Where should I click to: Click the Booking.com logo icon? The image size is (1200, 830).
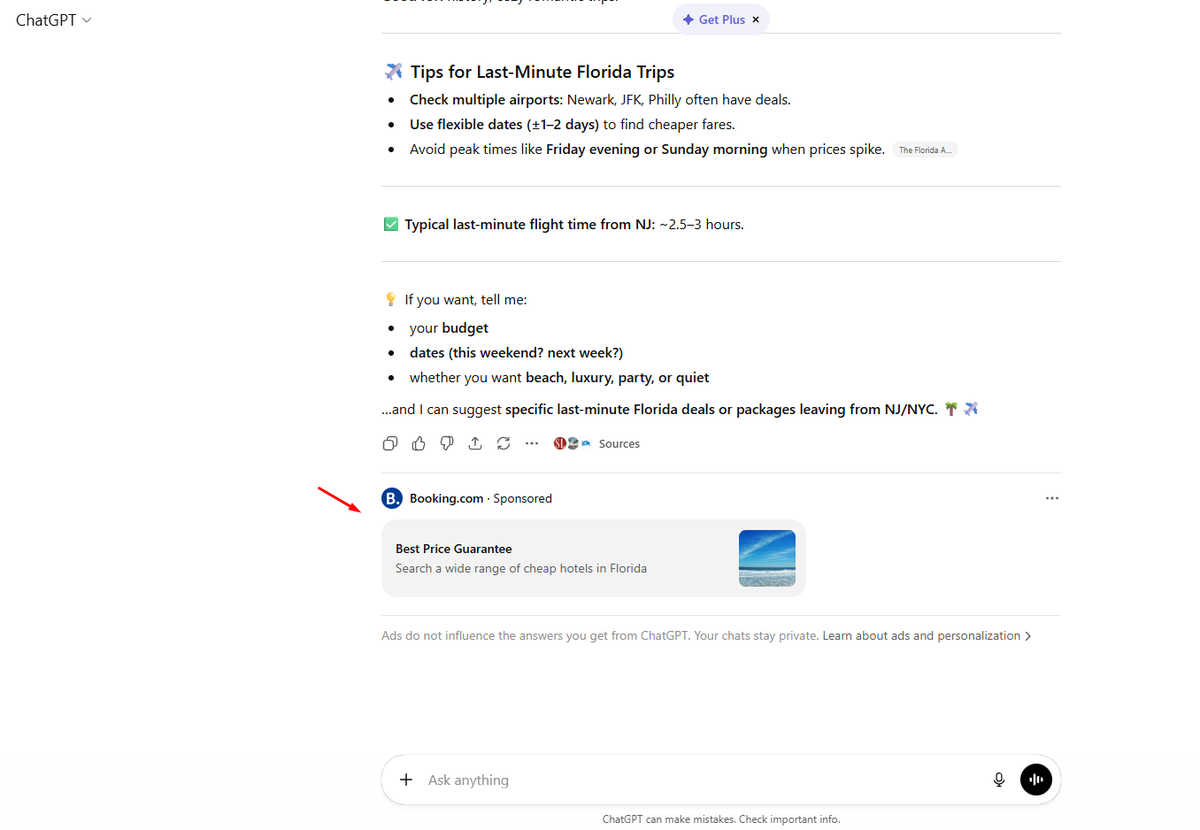point(392,498)
